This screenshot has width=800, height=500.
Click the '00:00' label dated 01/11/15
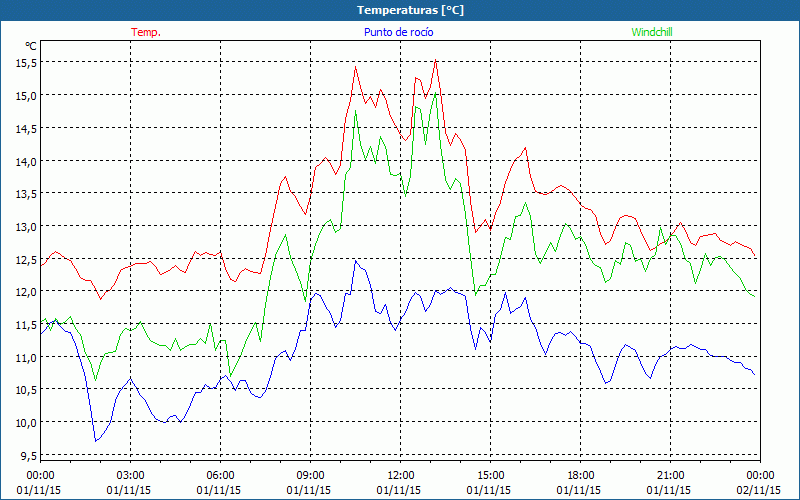[40, 476]
